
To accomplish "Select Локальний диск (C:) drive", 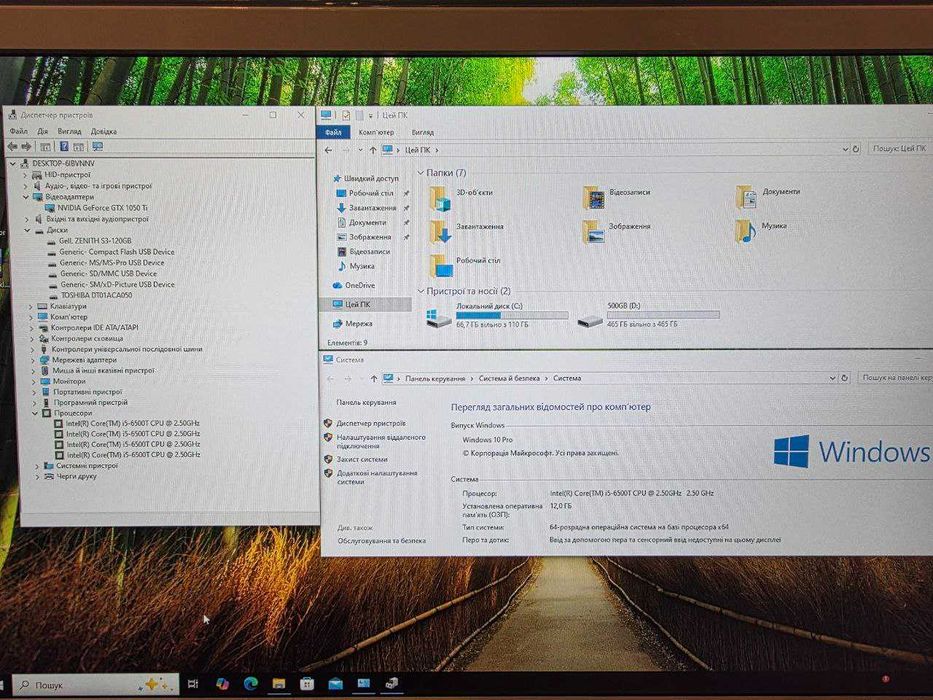I will (497, 315).
